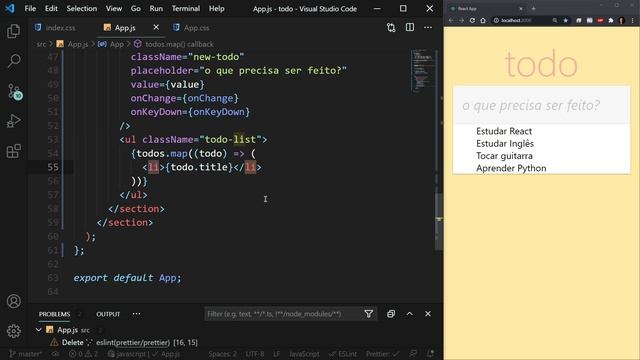Maximize the bottom panel with chevron

[409, 314]
